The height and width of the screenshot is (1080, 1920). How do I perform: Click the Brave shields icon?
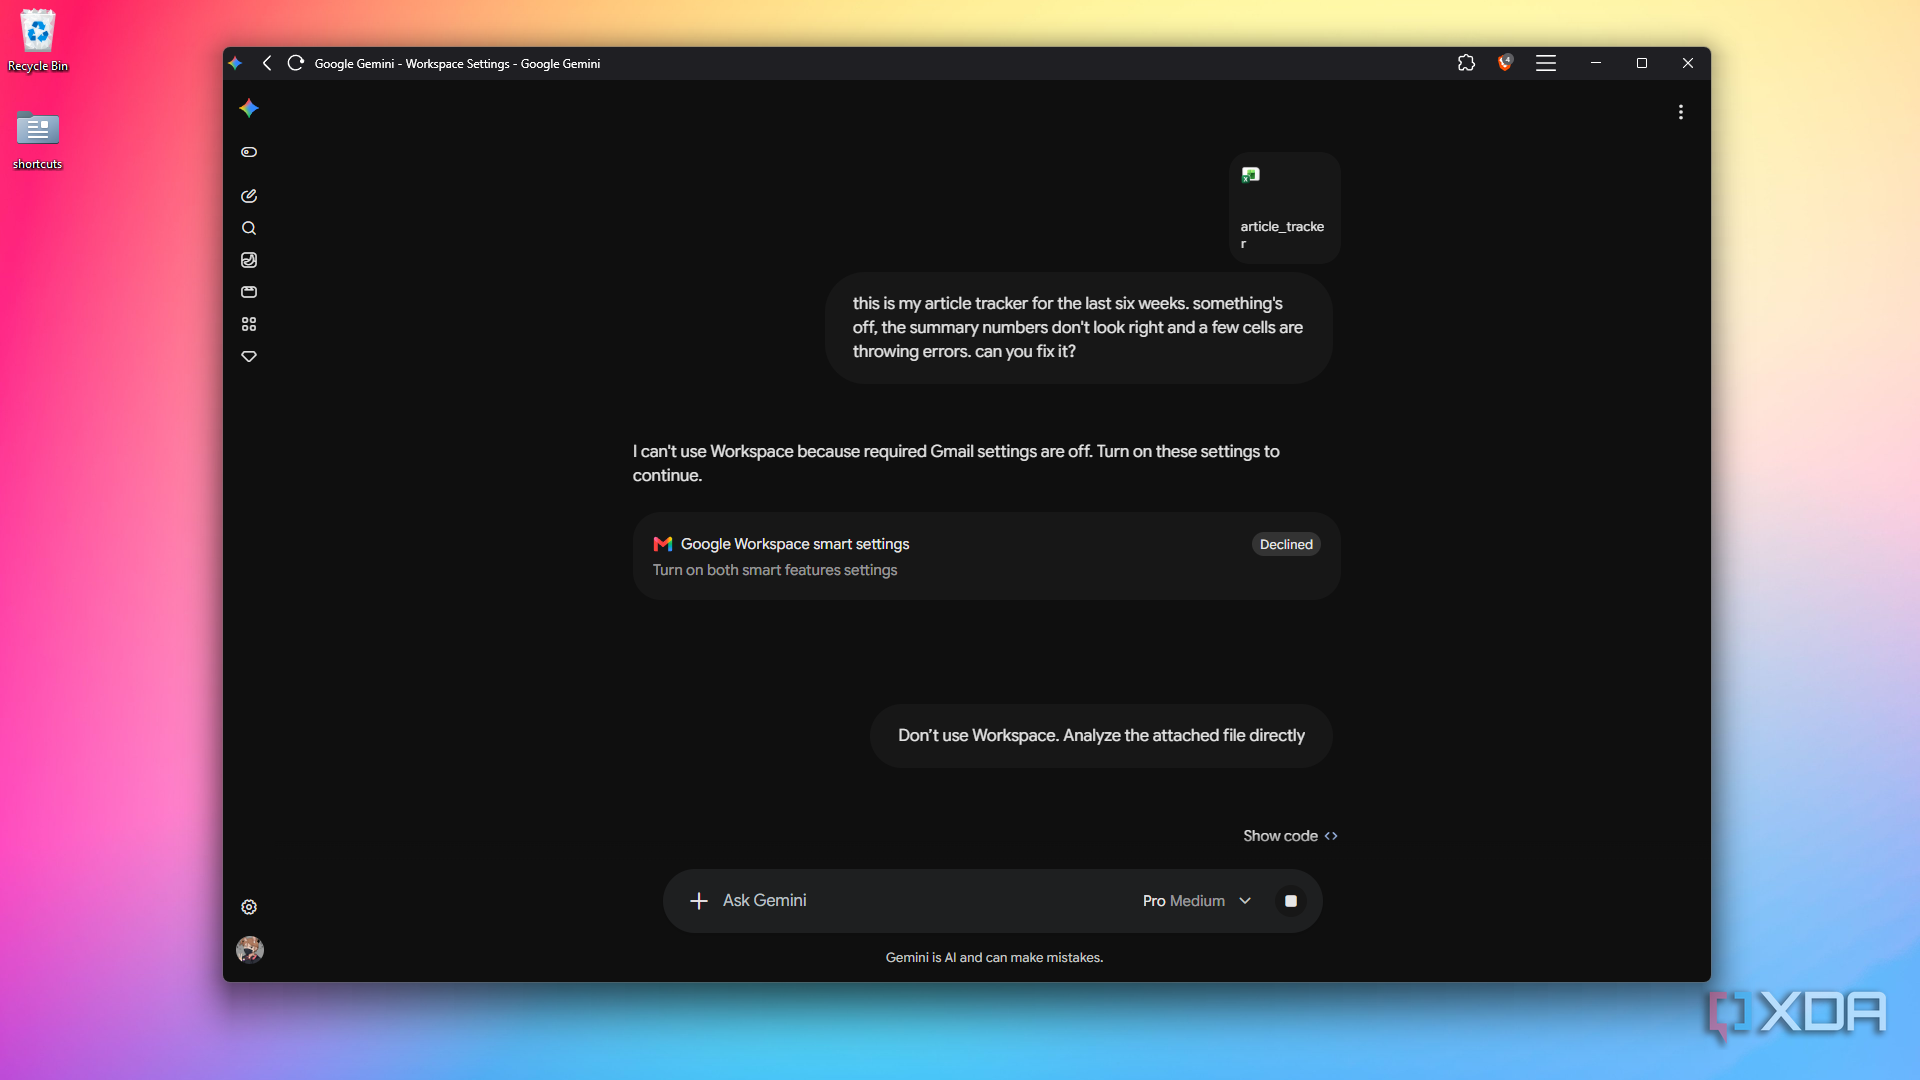point(1505,63)
